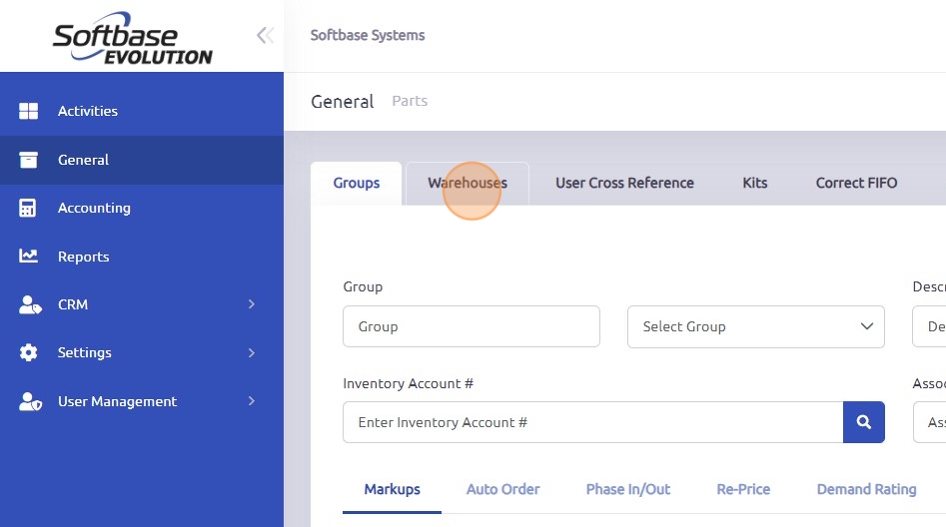Search inventory account with magnifier button
The image size is (946, 527).
(x=863, y=422)
